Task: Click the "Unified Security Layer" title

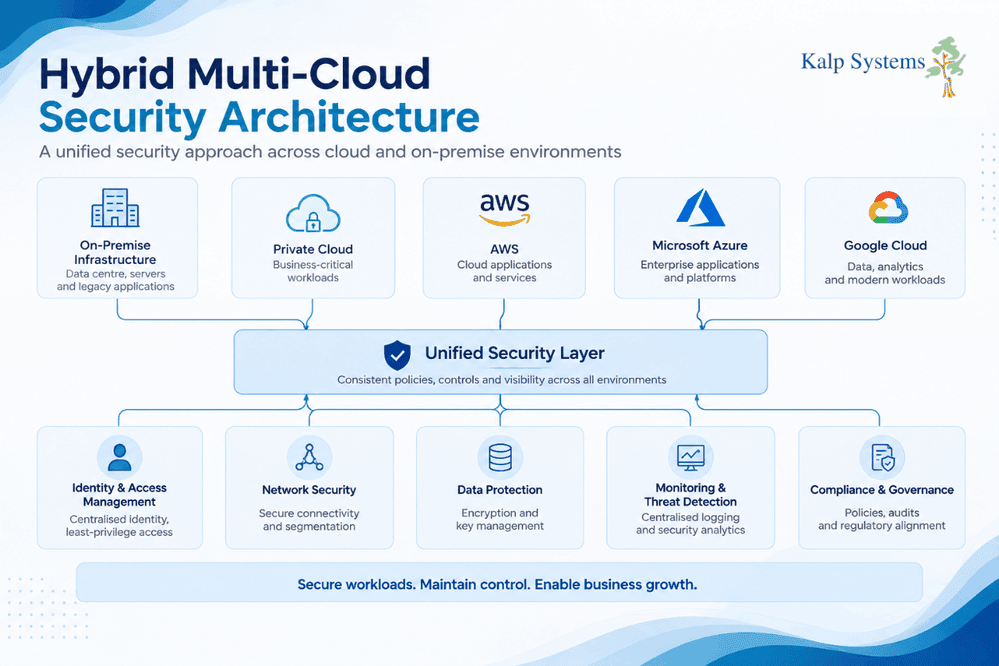Action: click(515, 353)
